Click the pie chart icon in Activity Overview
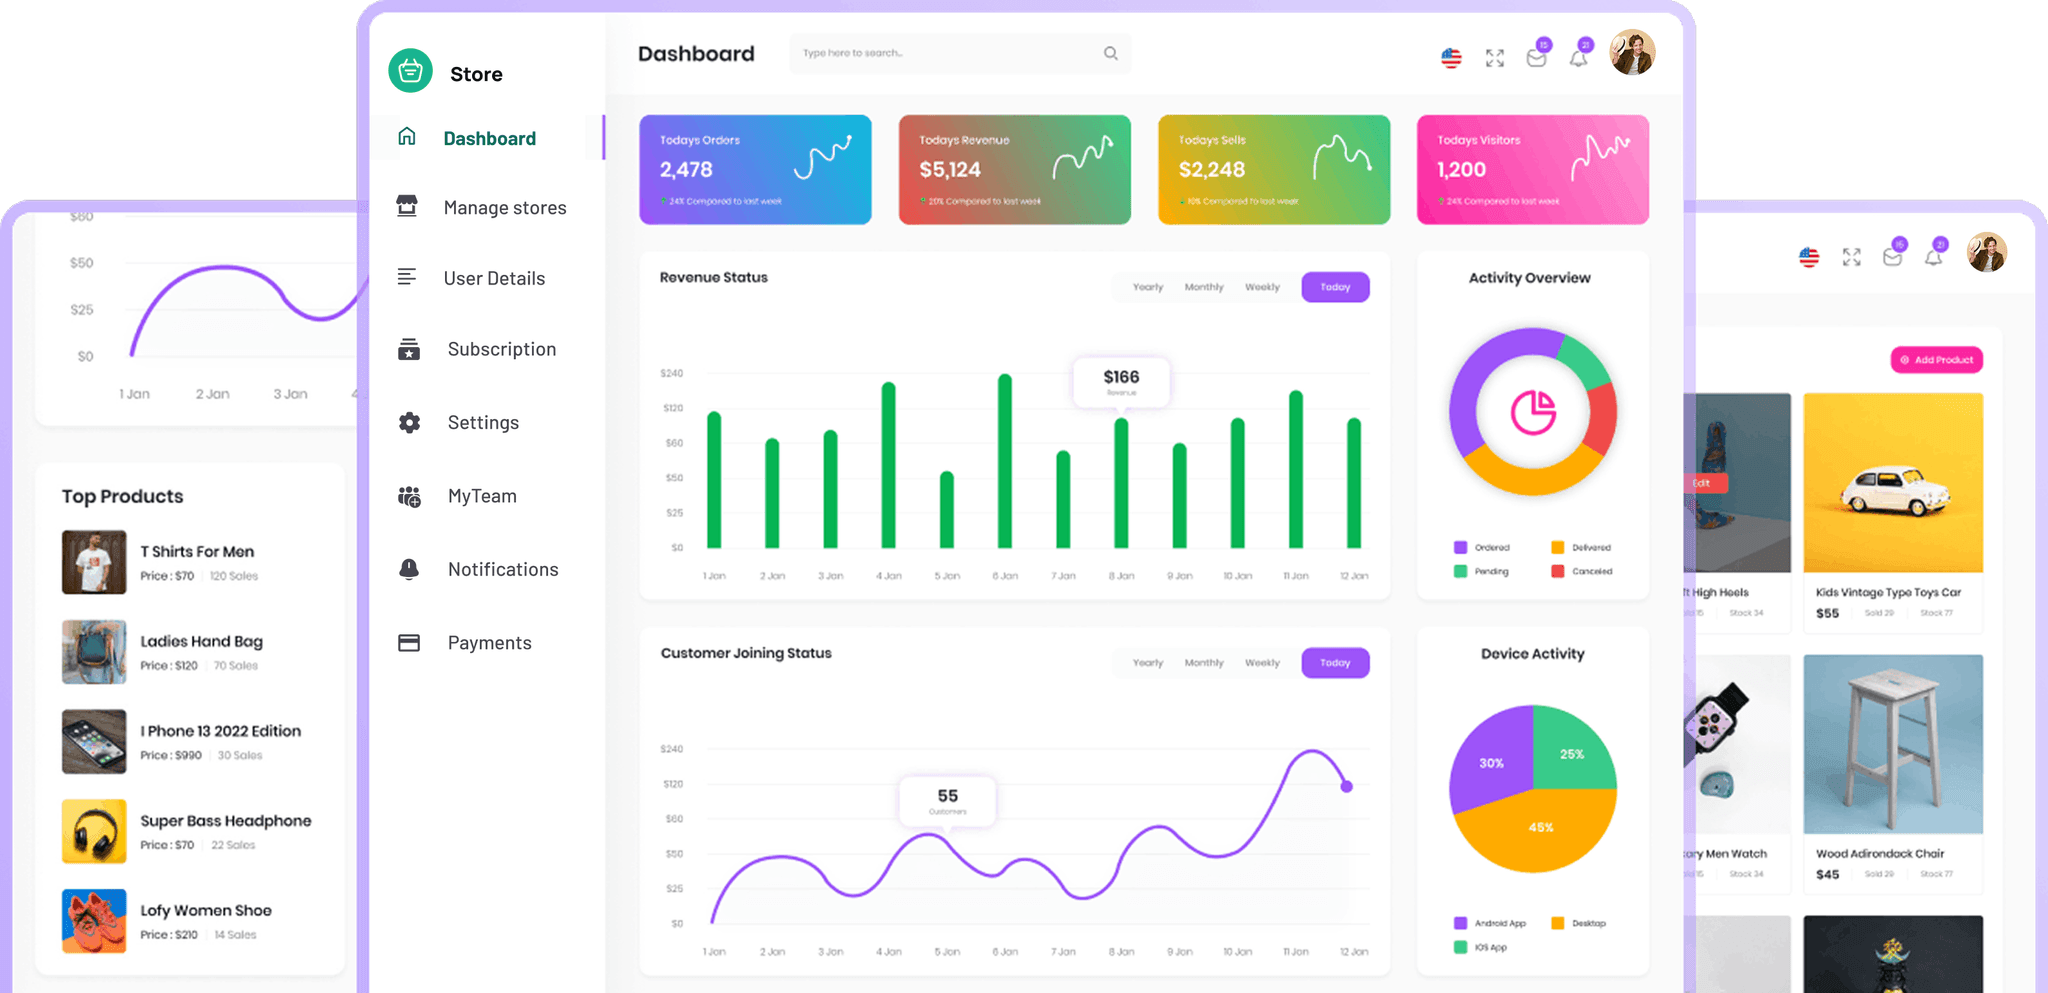2048x993 pixels. 1533,412
